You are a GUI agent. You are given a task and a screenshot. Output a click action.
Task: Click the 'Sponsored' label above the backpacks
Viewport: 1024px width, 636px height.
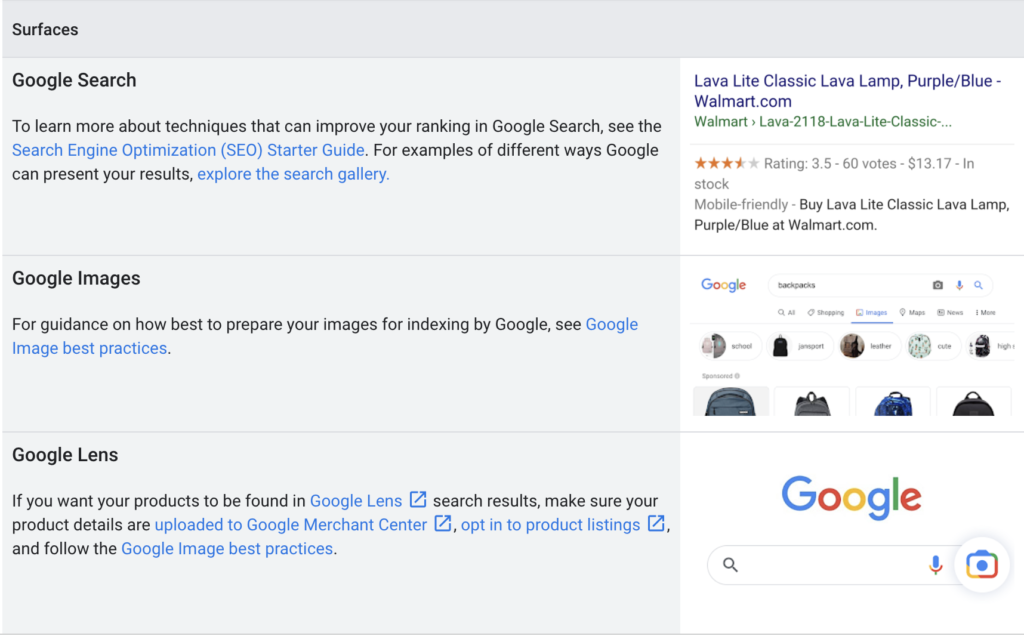(x=716, y=376)
